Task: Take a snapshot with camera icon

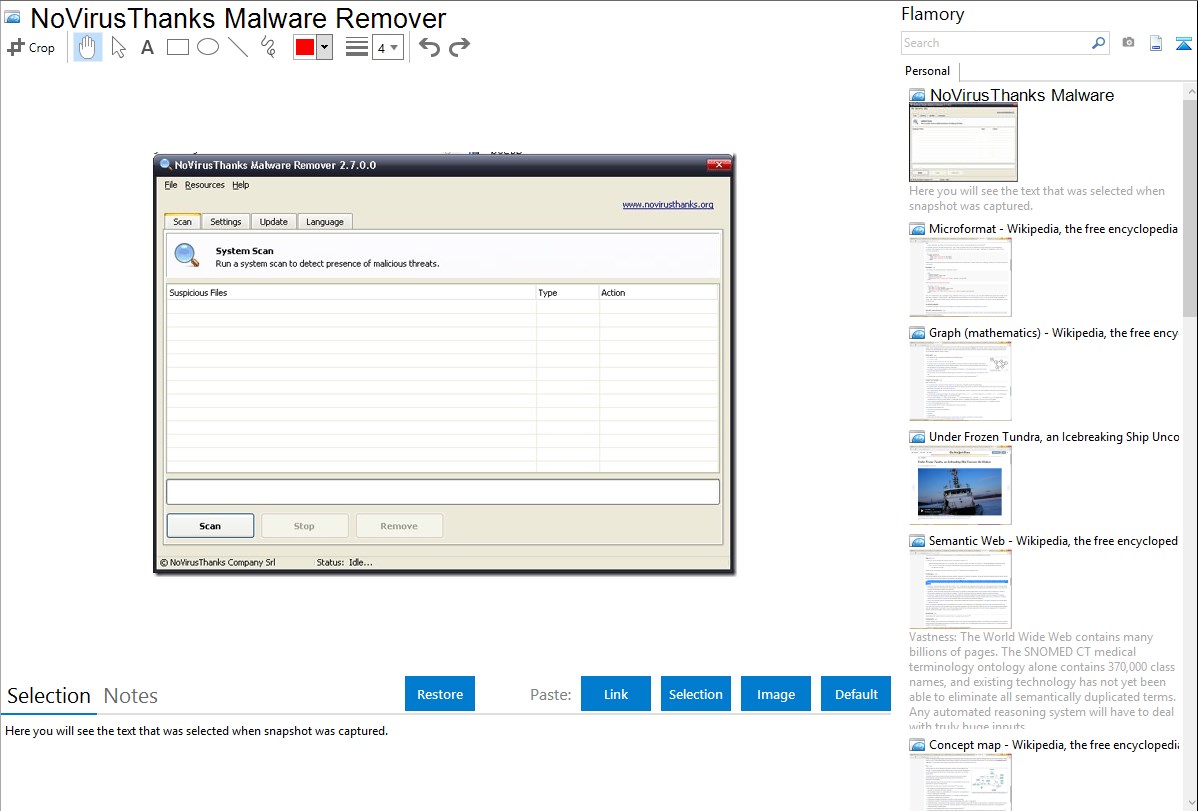Action: coord(1128,43)
